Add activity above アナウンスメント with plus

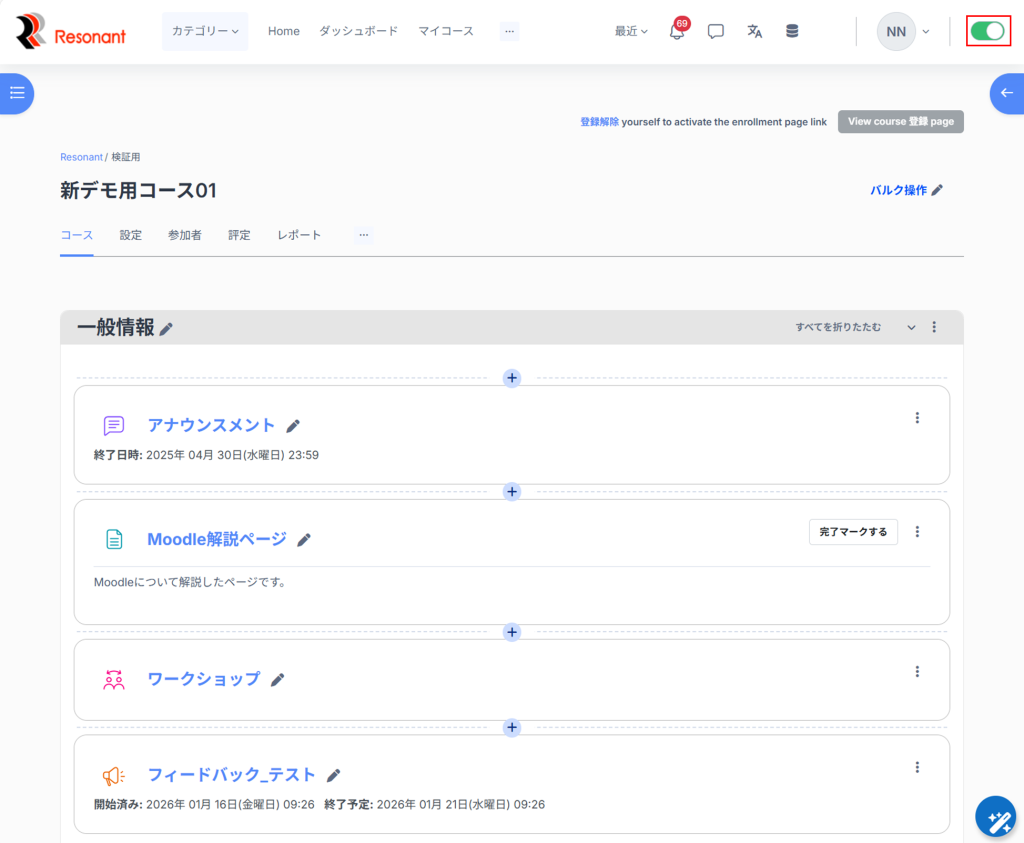[512, 378]
